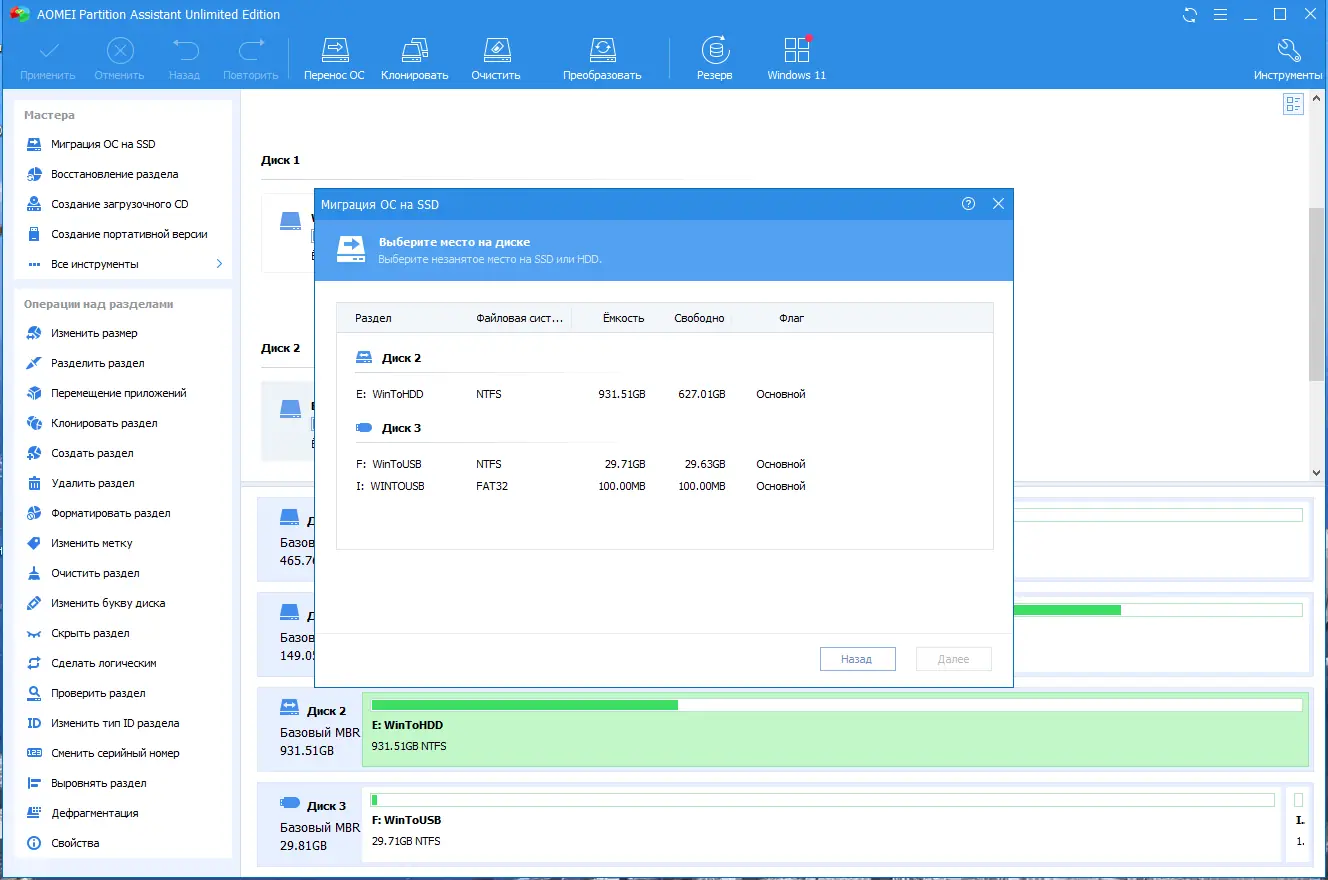Click the Назад button in the dialog
This screenshot has width=1328, height=880.
pos(857,659)
